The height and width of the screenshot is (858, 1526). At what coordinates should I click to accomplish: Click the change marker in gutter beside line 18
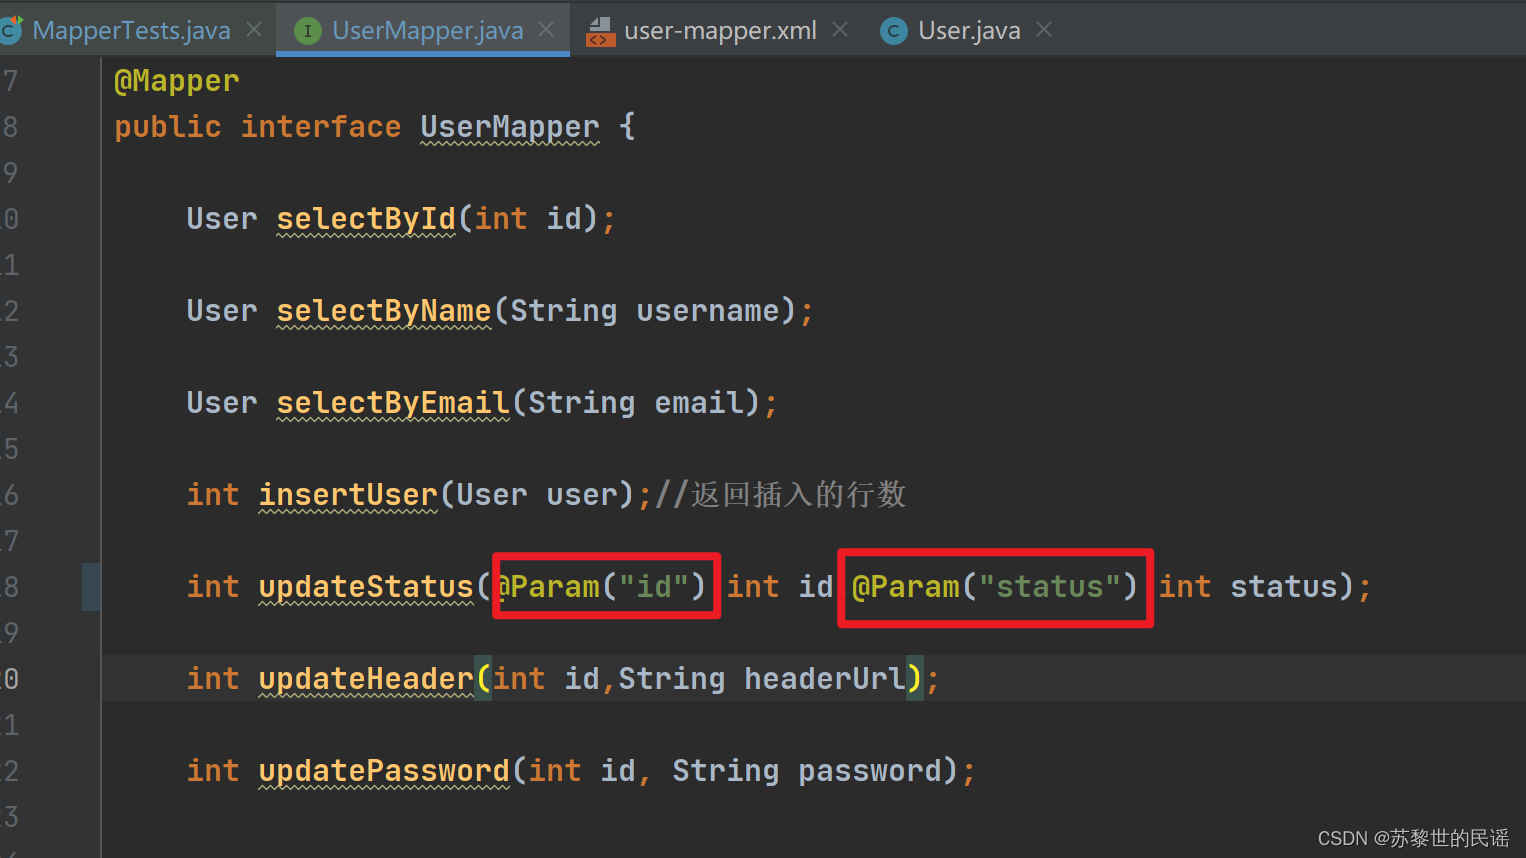click(91, 587)
